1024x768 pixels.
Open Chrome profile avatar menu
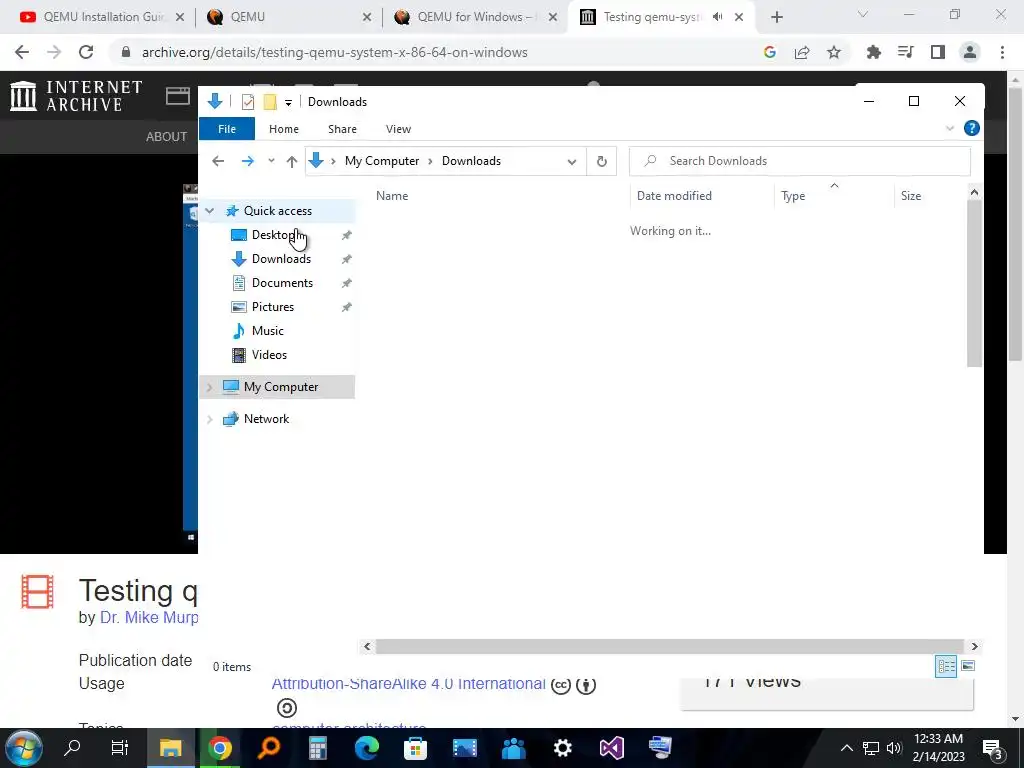pos(970,52)
